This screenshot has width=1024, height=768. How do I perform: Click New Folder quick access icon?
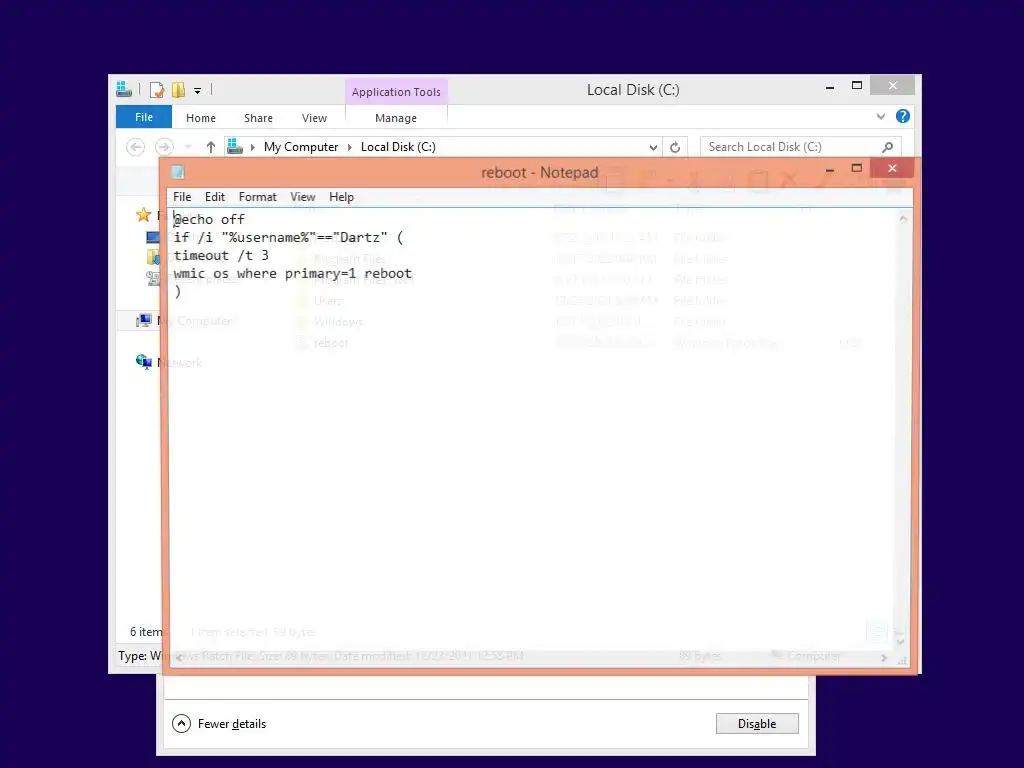click(x=178, y=89)
